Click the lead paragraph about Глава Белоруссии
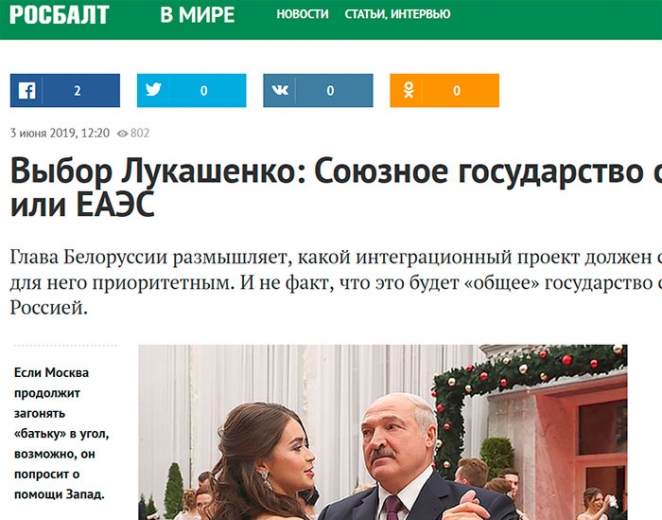662x520 pixels. [x=336, y=282]
